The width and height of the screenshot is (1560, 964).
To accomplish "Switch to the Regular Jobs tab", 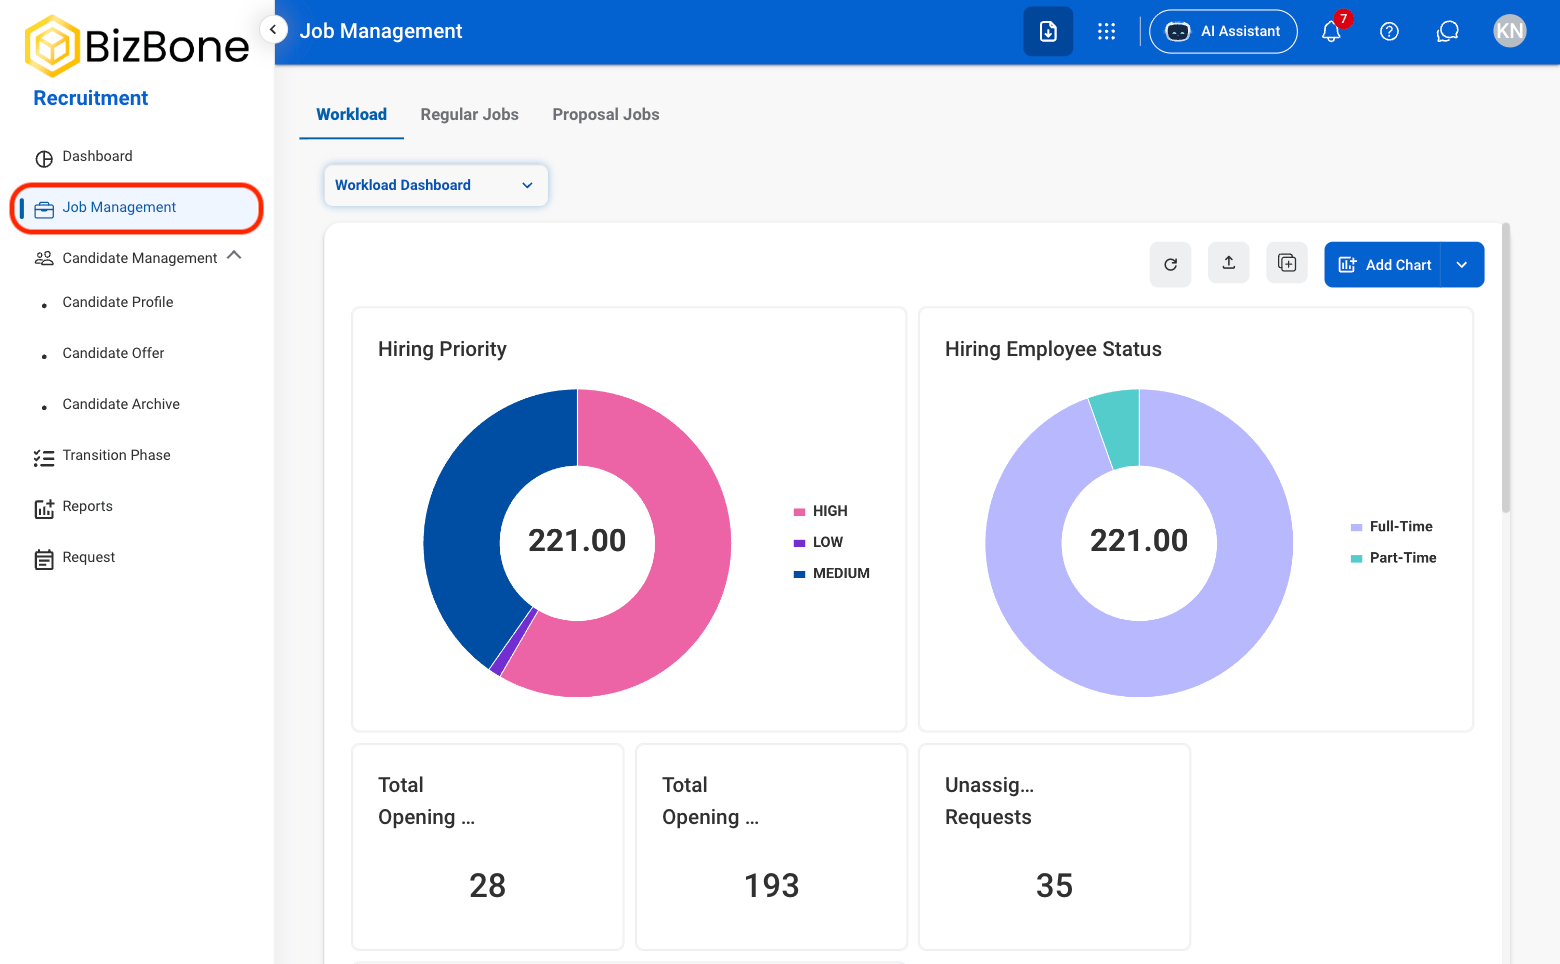I will coord(469,114).
